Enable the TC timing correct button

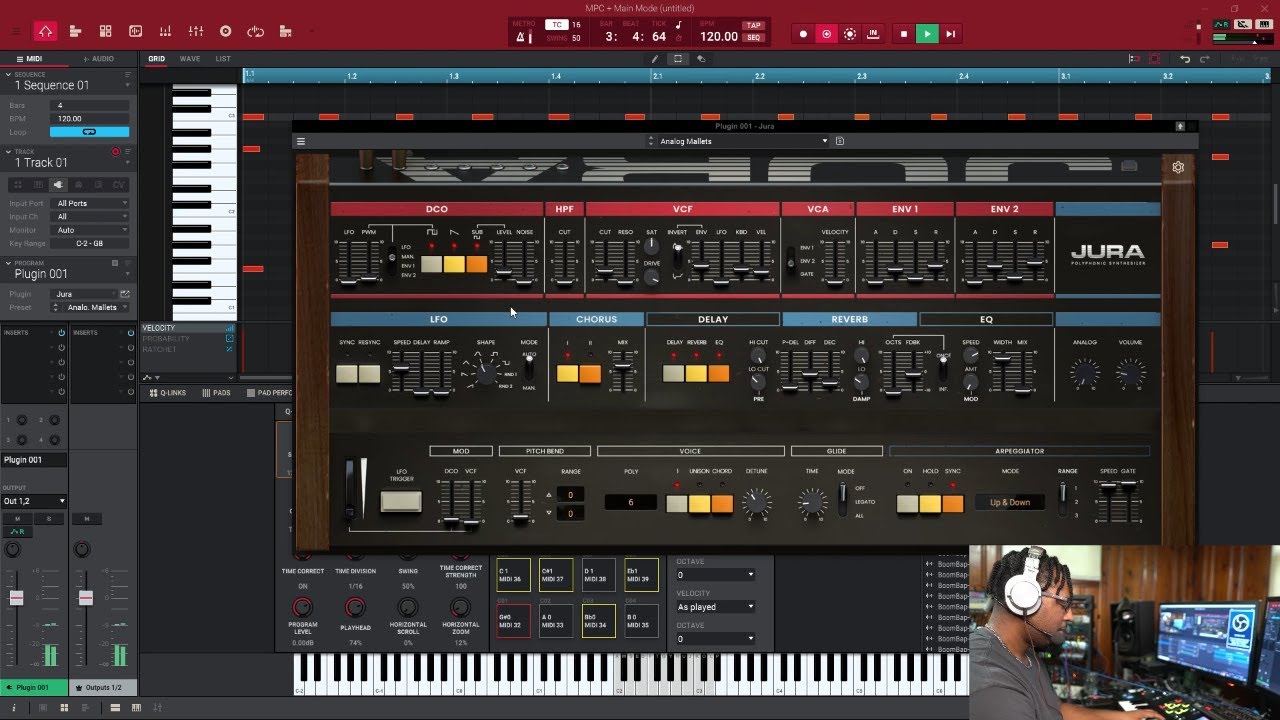pos(556,25)
